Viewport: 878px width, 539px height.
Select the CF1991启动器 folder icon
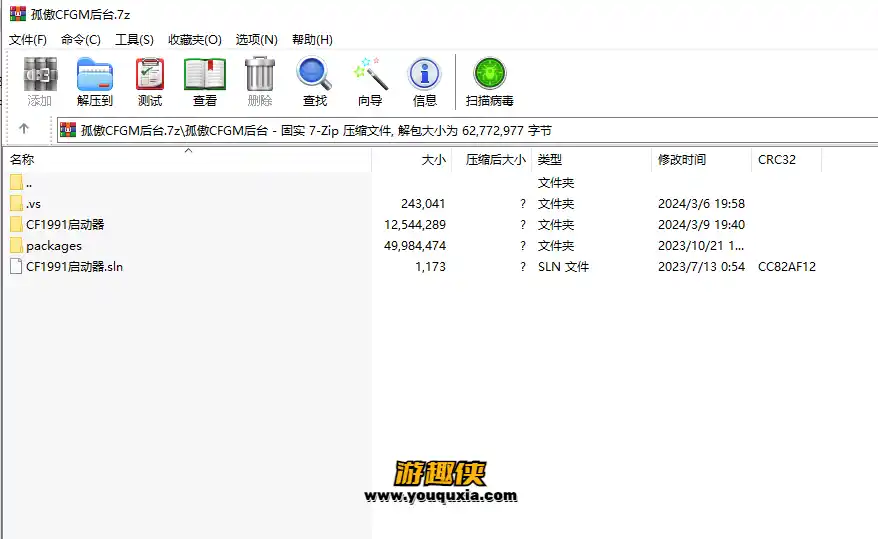(x=16, y=224)
